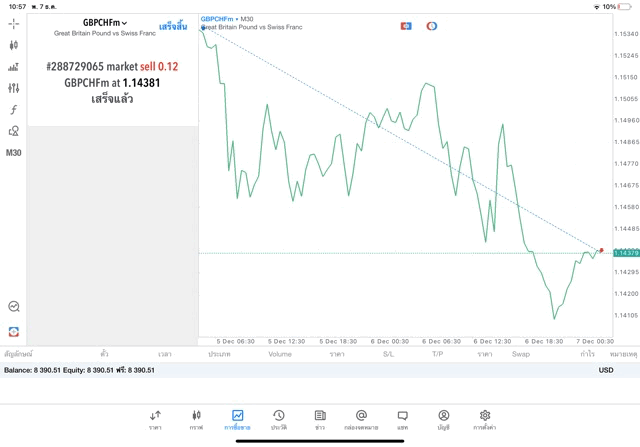Viewport: 640px width, 447px height.
Task: Activate the crosshair tool in left sidebar
Action: 13,24
